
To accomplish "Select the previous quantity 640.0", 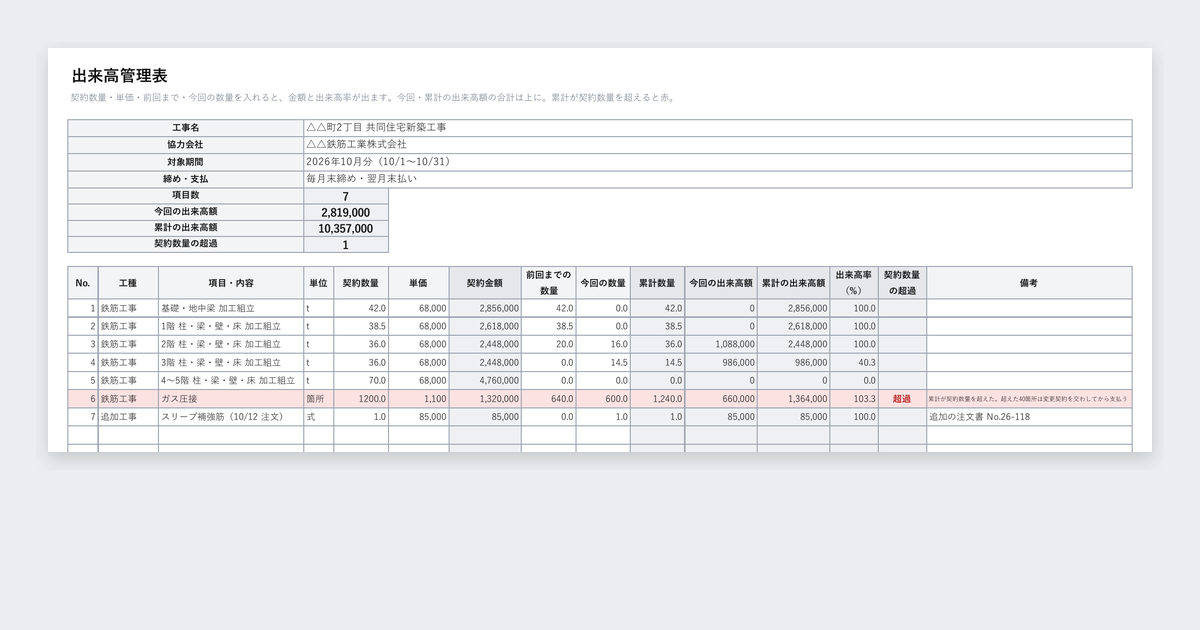I will 549,399.
